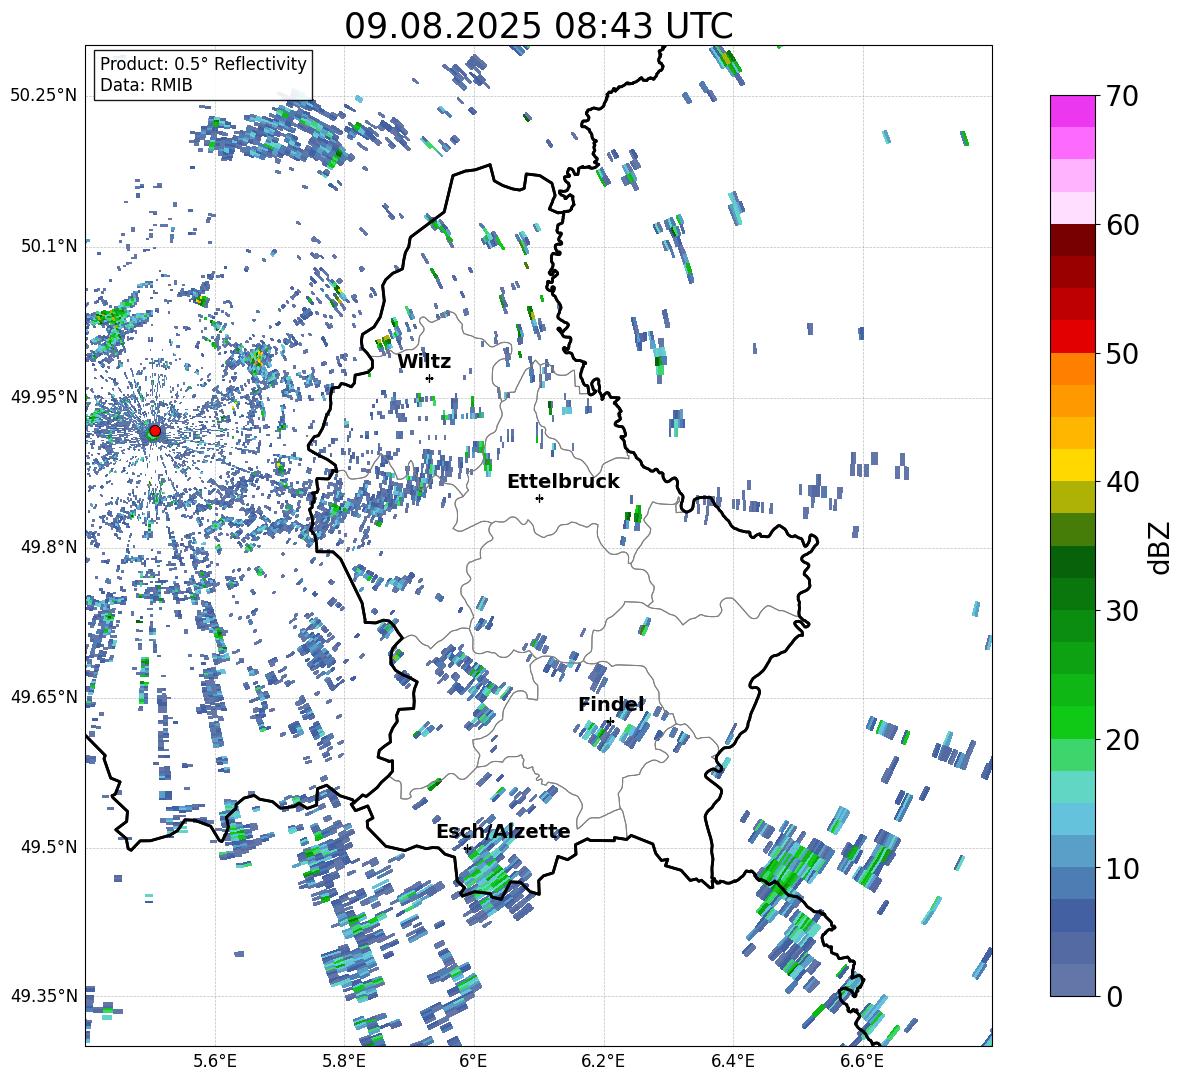
Task: Click the 49.95°N latitude label
Action: (44, 396)
